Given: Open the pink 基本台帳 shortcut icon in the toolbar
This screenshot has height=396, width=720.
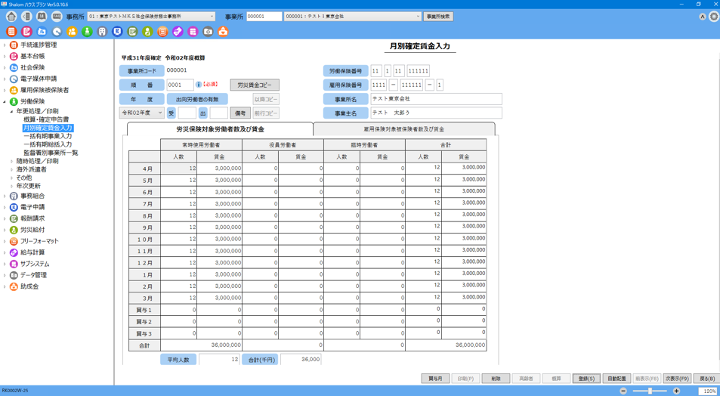Looking at the screenshot, I should pos(27,32).
